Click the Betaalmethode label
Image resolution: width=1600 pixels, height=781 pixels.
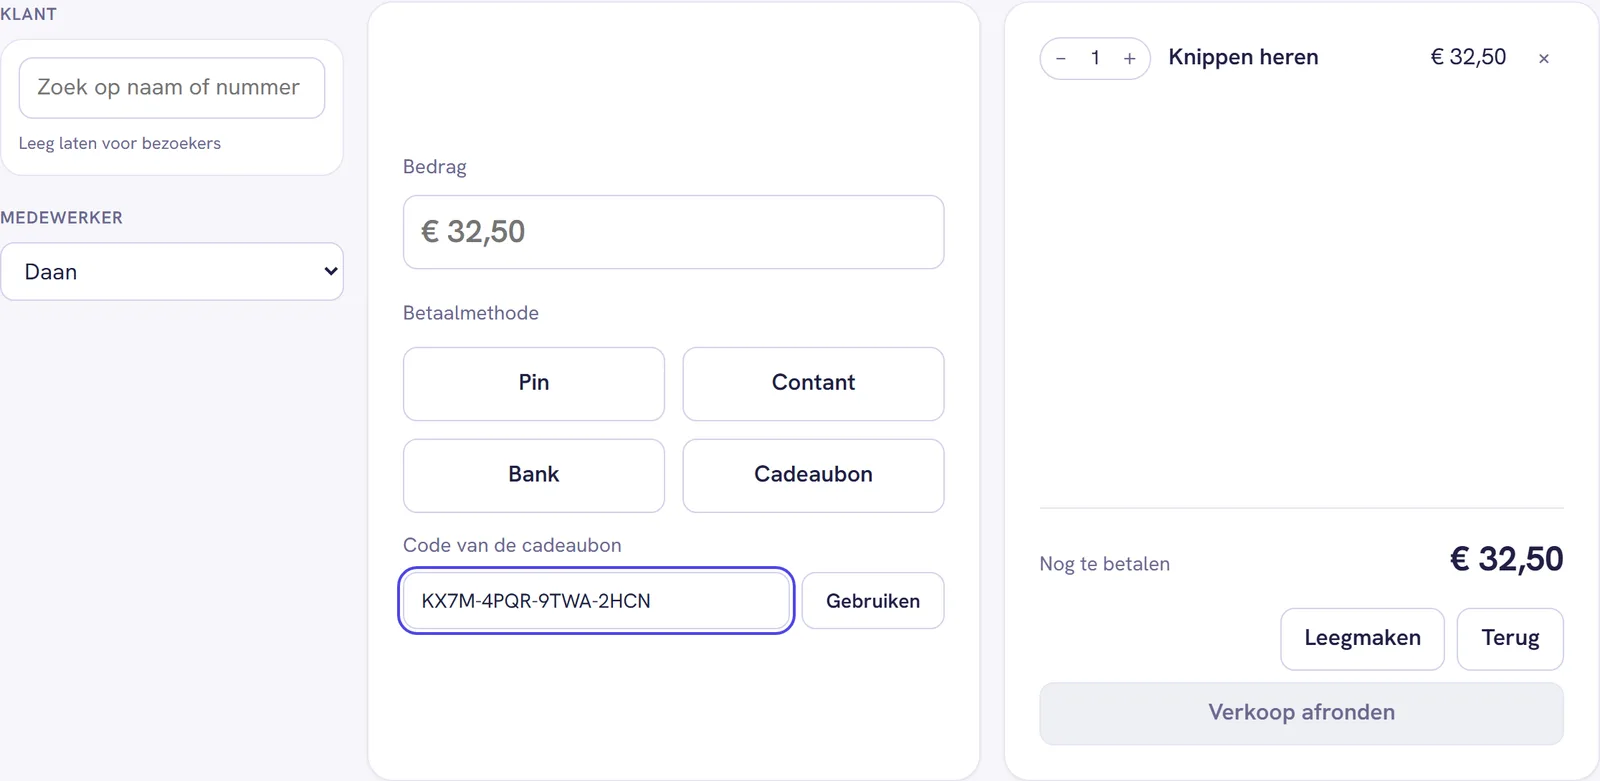click(471, 313)
